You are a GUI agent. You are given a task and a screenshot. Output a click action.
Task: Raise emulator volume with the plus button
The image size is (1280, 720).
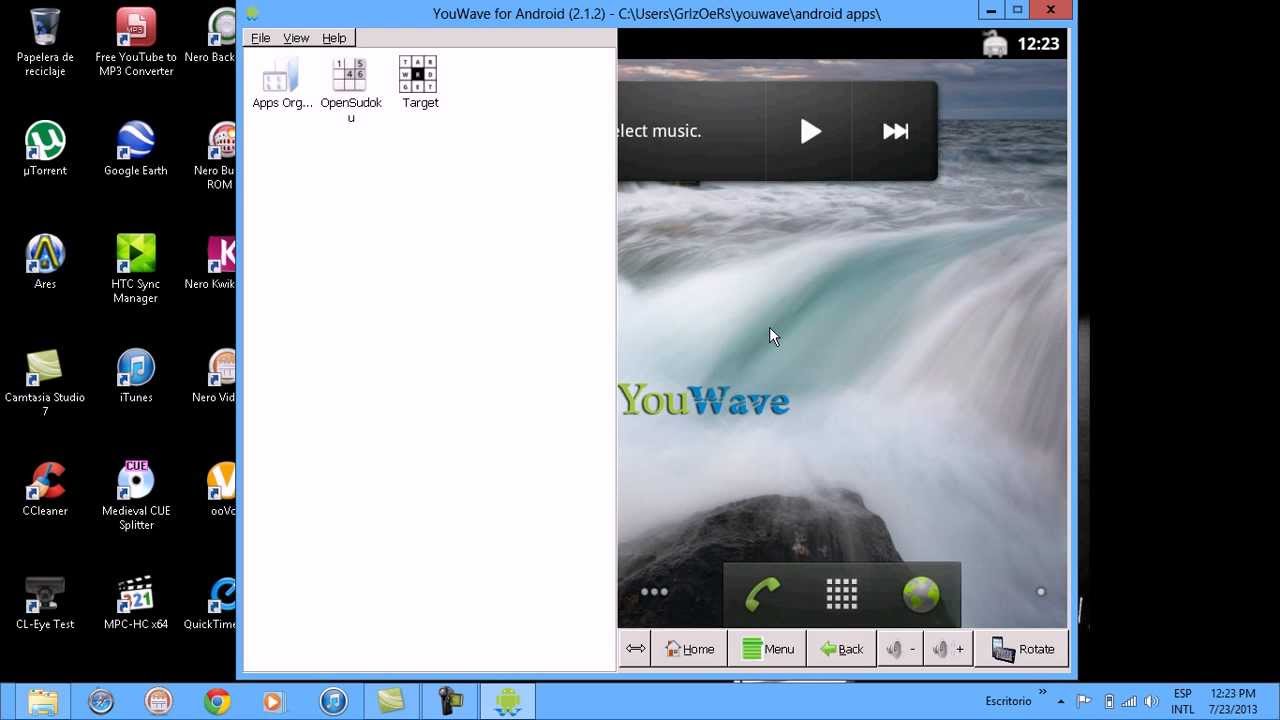pyautogui.click(x=948, y=649)
